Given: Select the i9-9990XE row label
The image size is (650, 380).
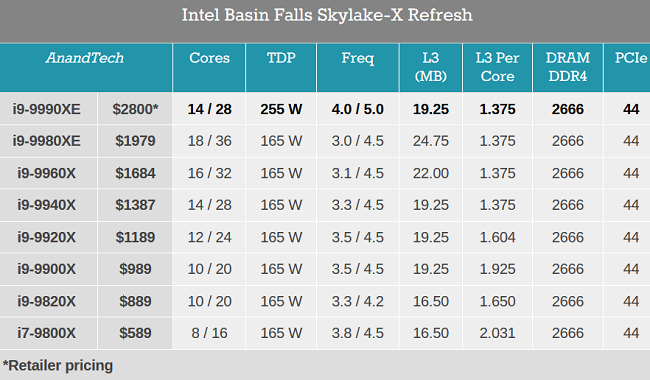Looking at the screenshot, I should 47,109.
